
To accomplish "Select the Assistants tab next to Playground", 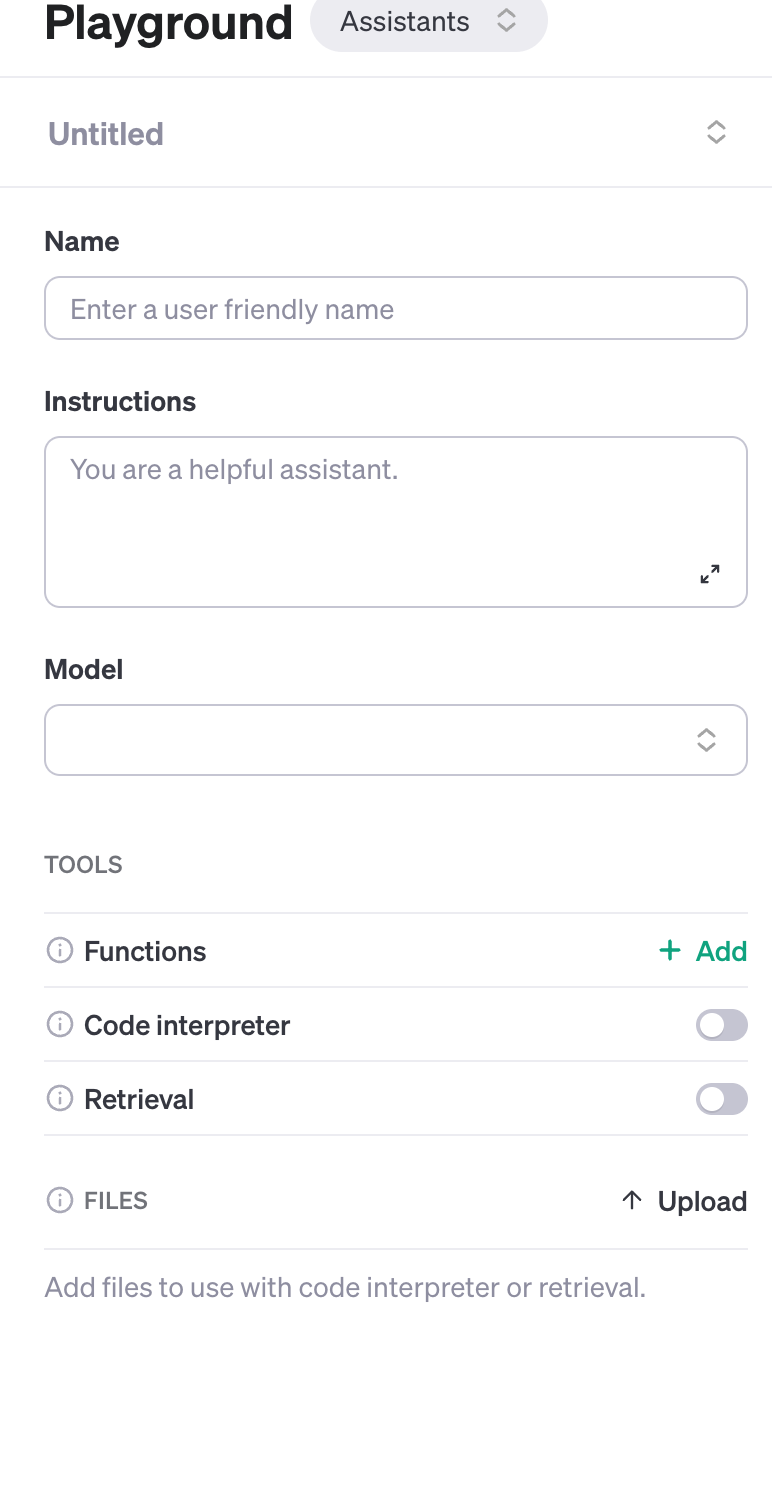I will tap(404, 22).
